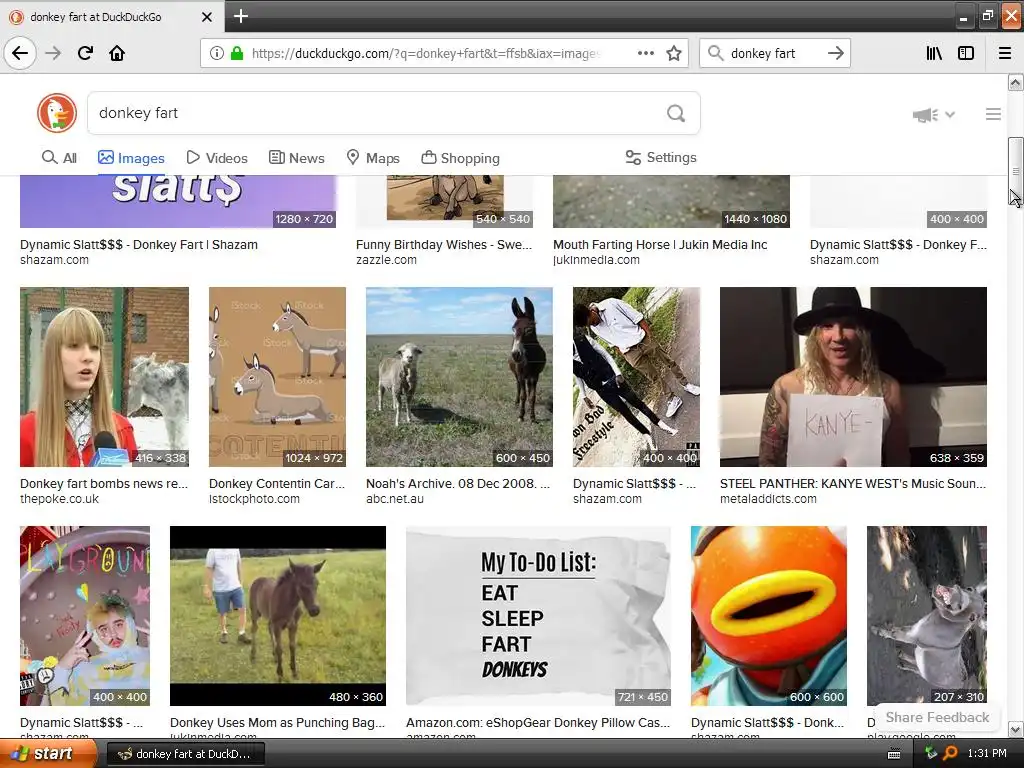Open the donkey on asphalt thumbnail
Screen dimensions: 1024x768
[x=927, y=616]
